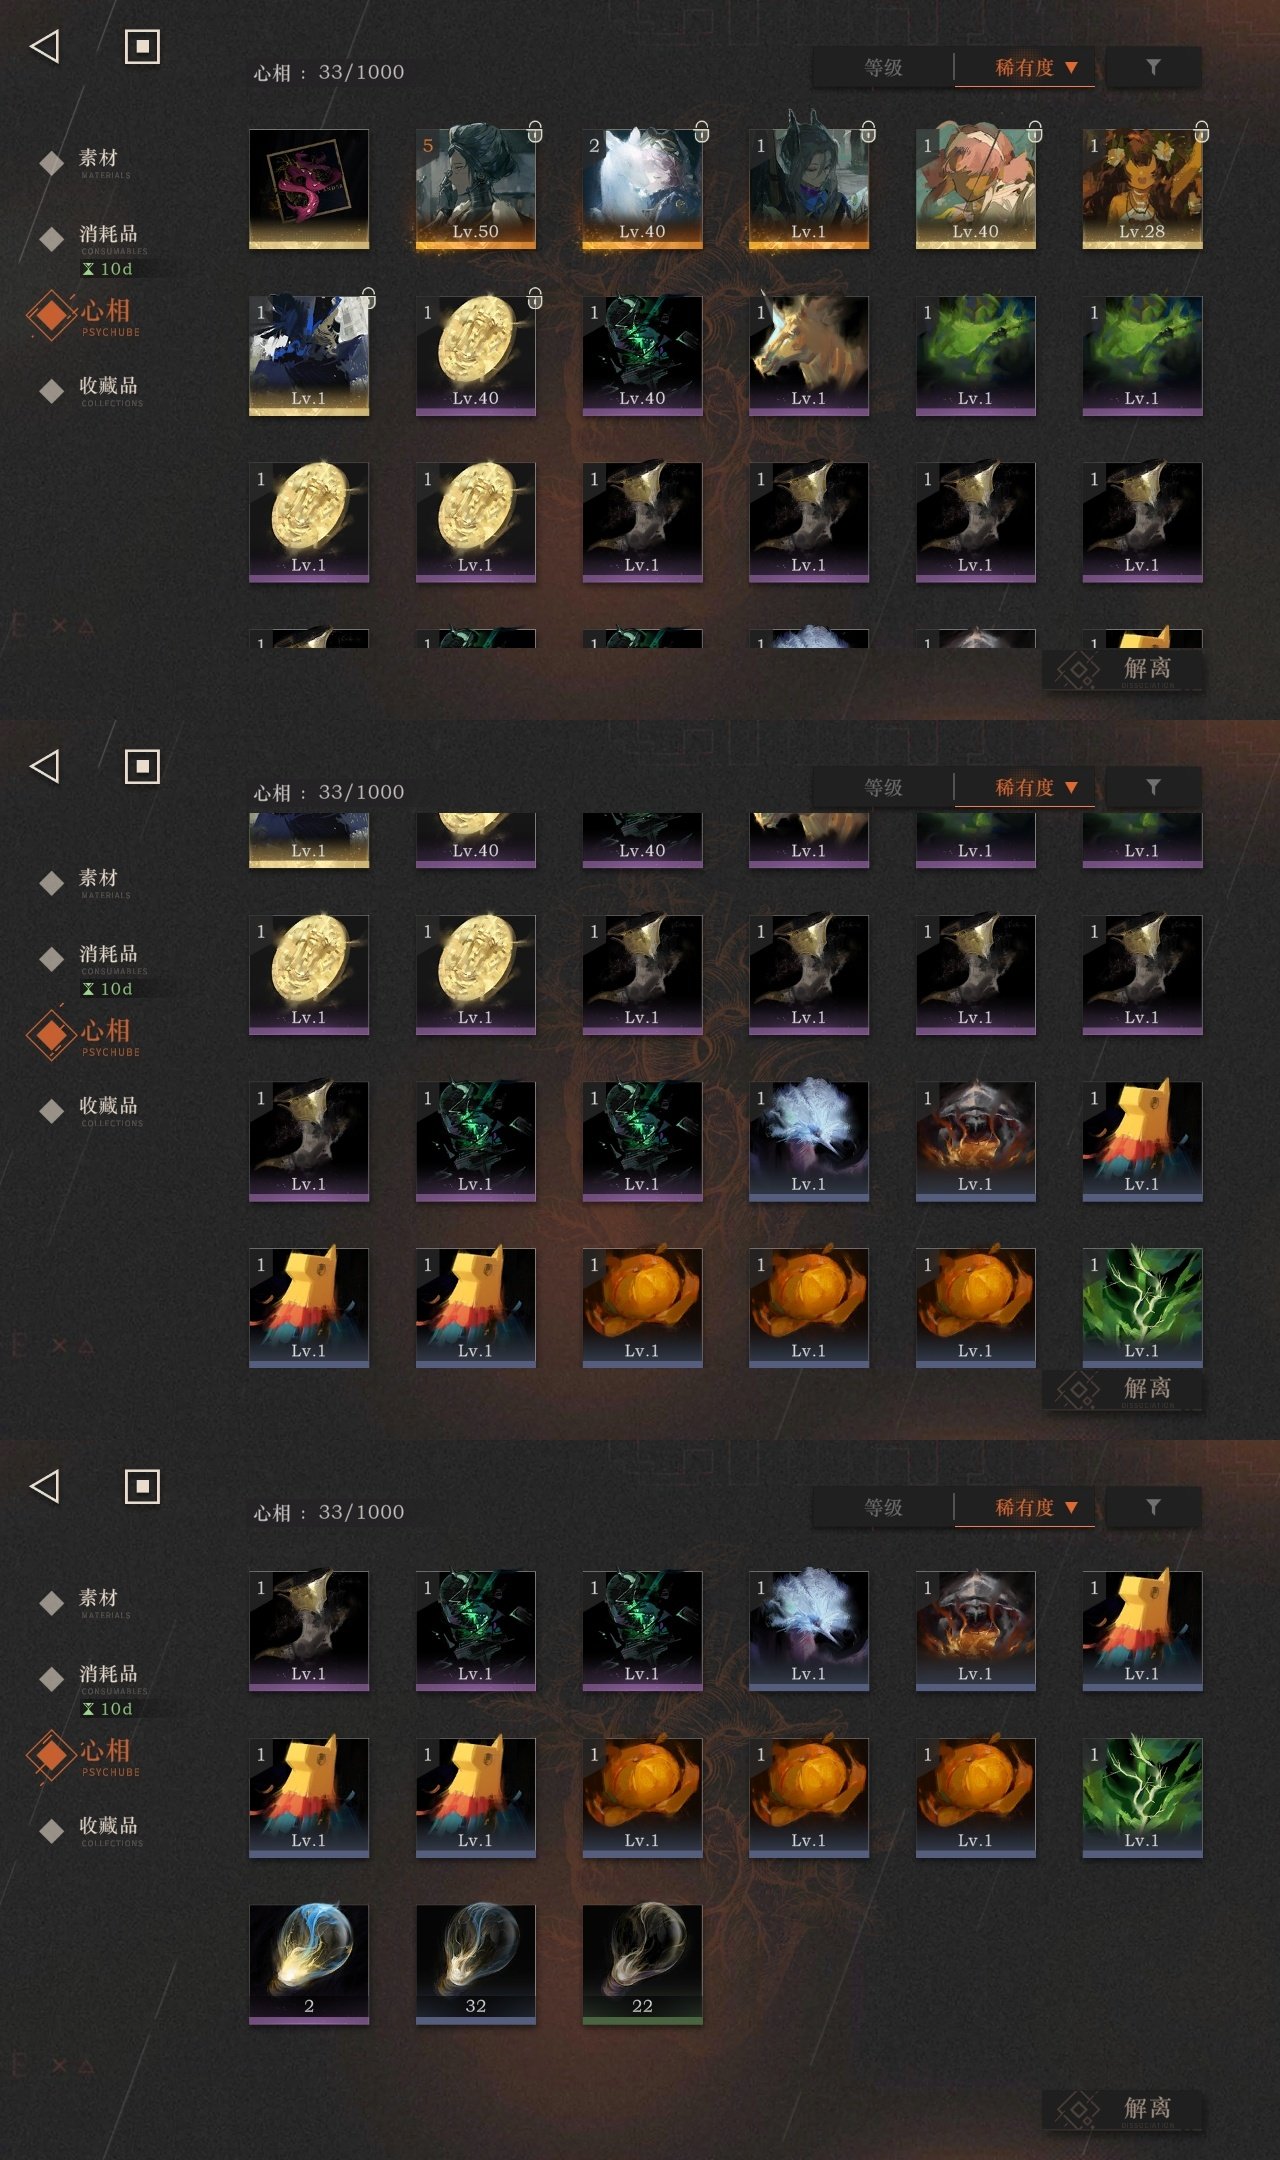Screen dimensions: 1280x2160
Task: Open the black card with pink symbol
Action: 309,188
